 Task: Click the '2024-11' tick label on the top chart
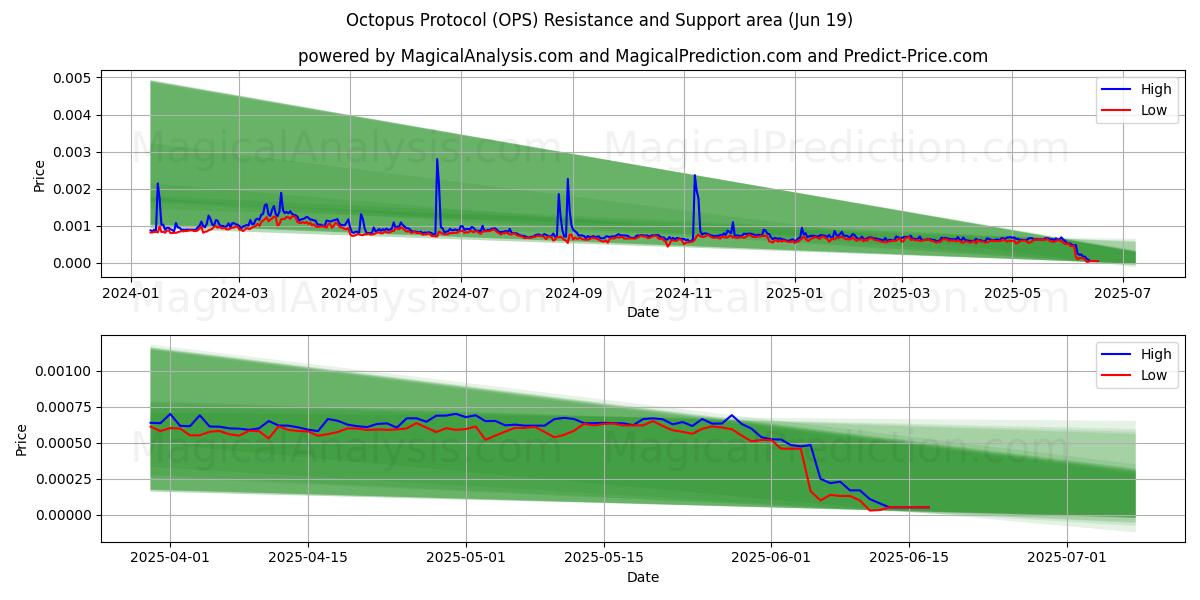click(x=684, y=294)
